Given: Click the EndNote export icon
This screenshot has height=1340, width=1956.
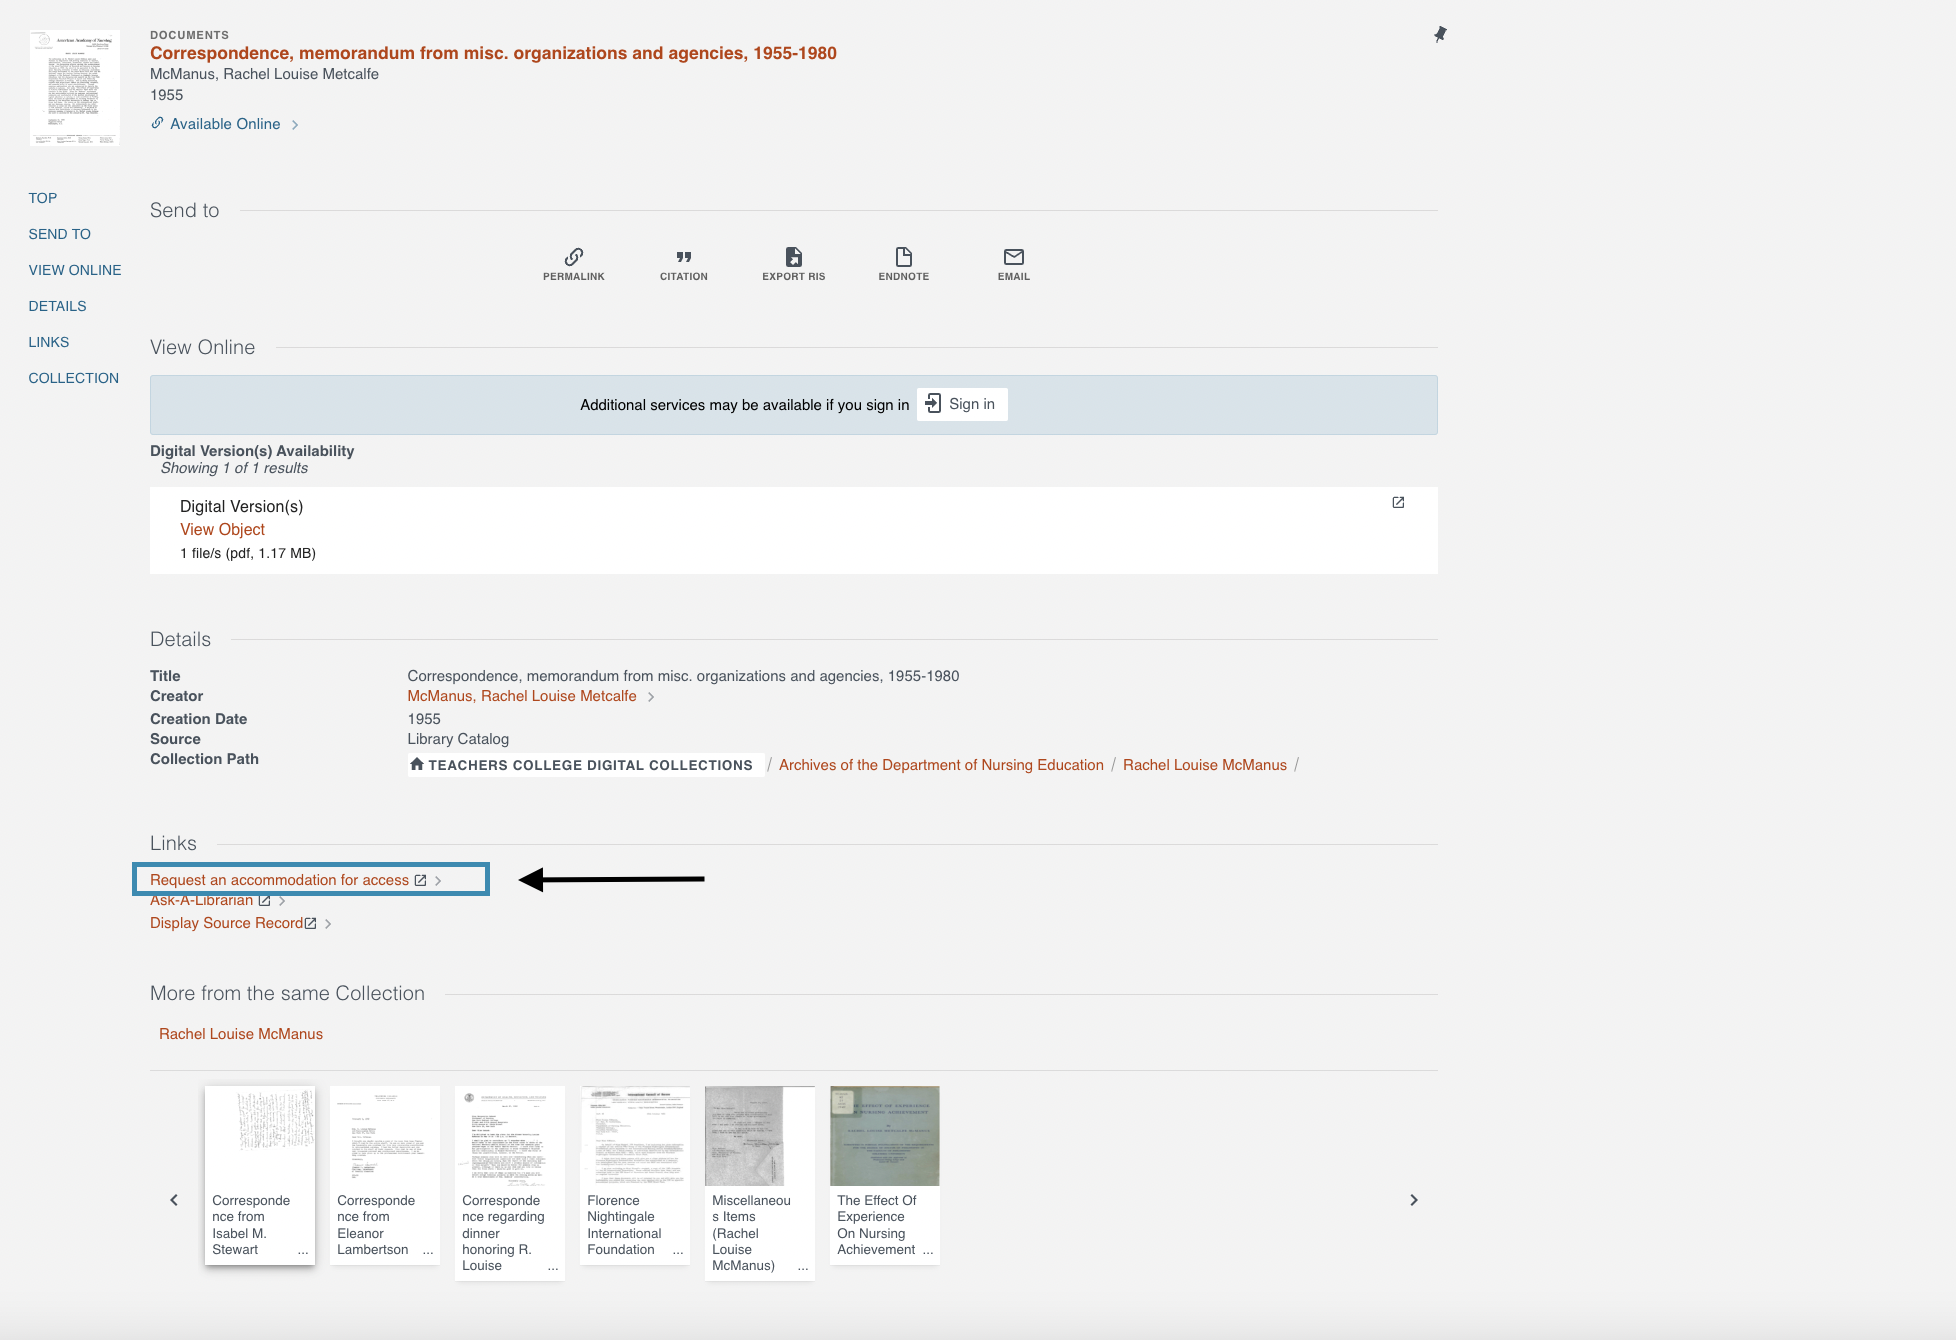Looking at the screenshot, I should point(903,257).
